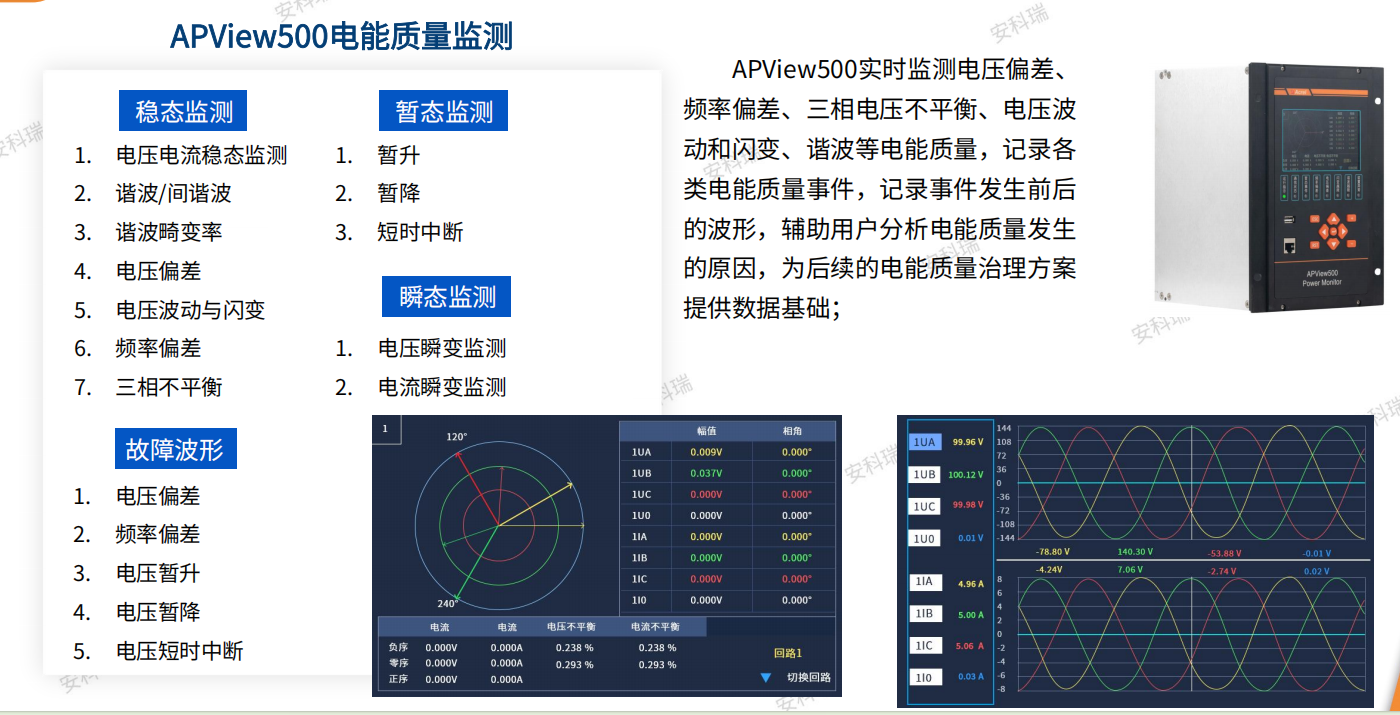
Task: Select 频率偏差 under 稳态监测
Action: [158, 348]
